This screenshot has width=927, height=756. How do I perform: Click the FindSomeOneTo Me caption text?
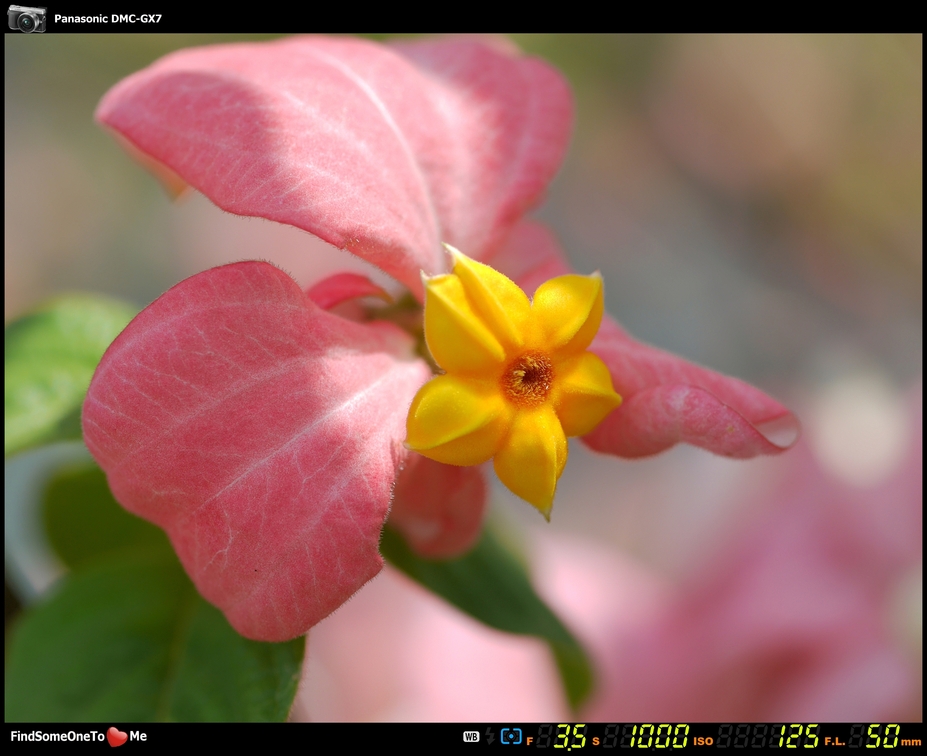coord(79,736)
